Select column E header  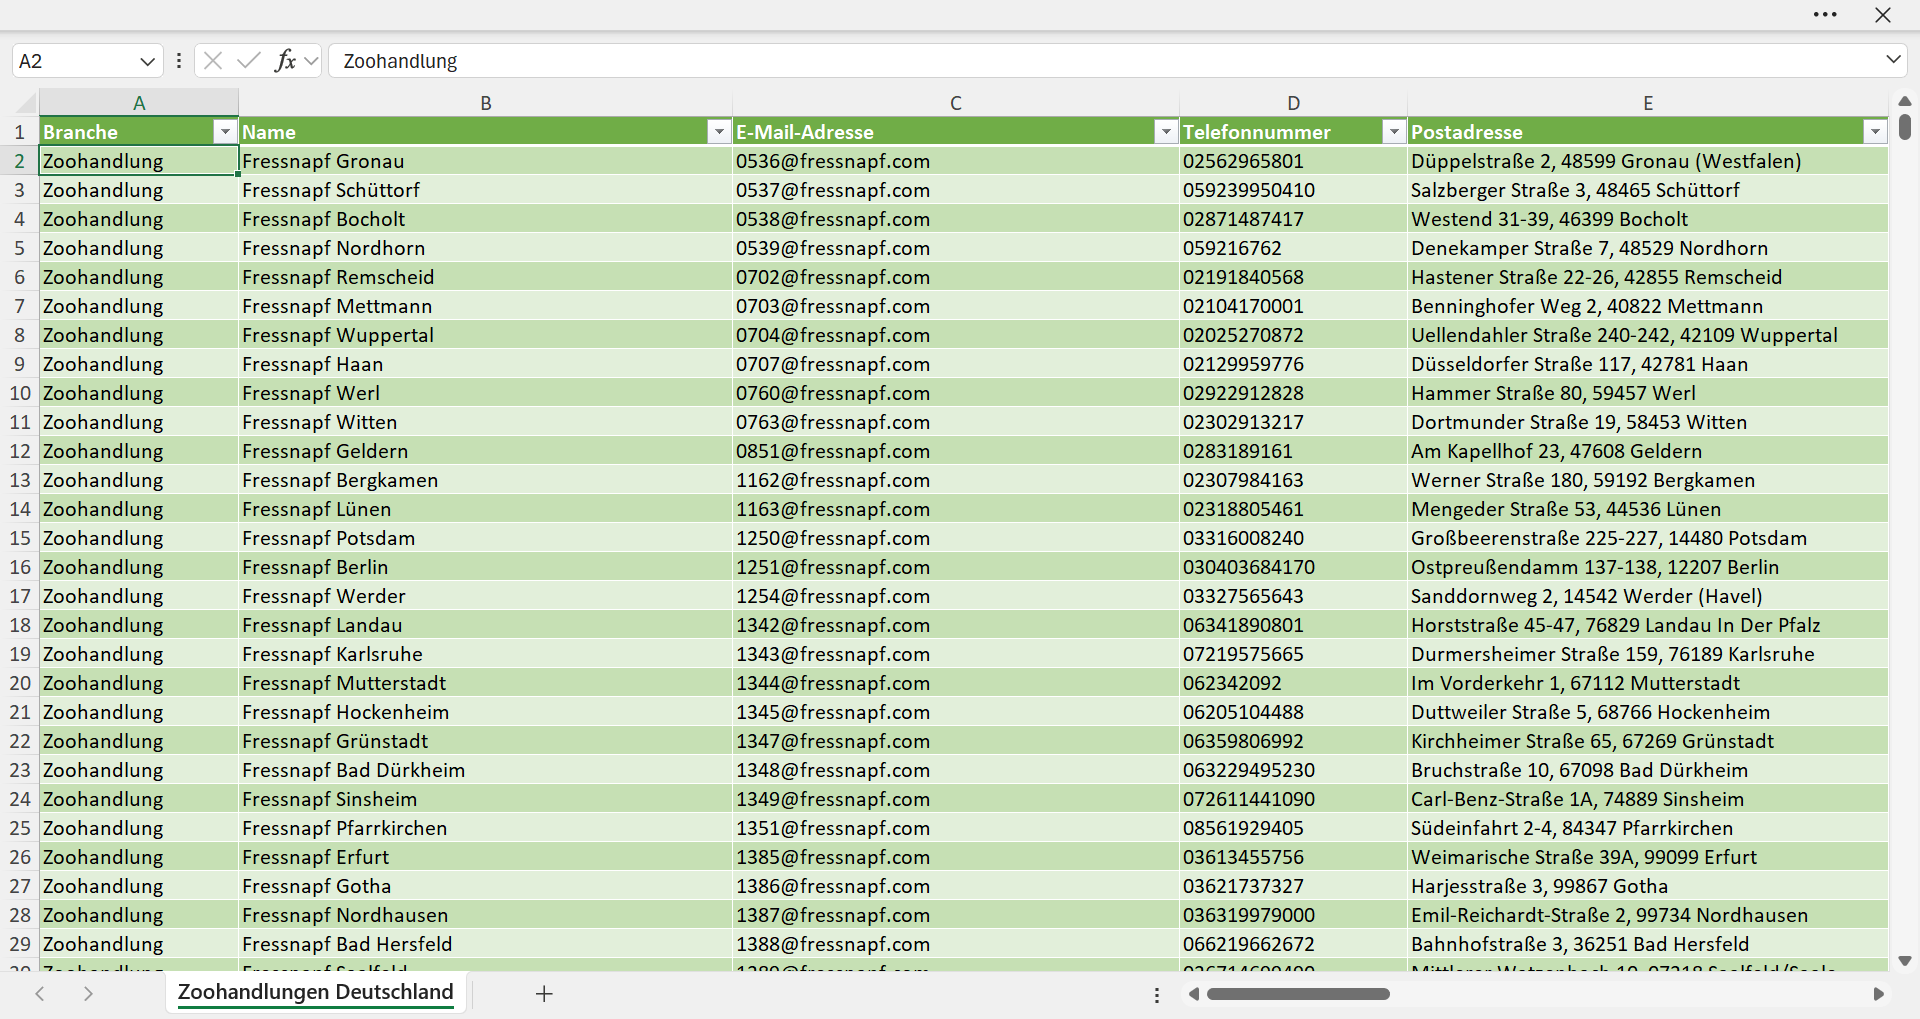coord(1648,103)
